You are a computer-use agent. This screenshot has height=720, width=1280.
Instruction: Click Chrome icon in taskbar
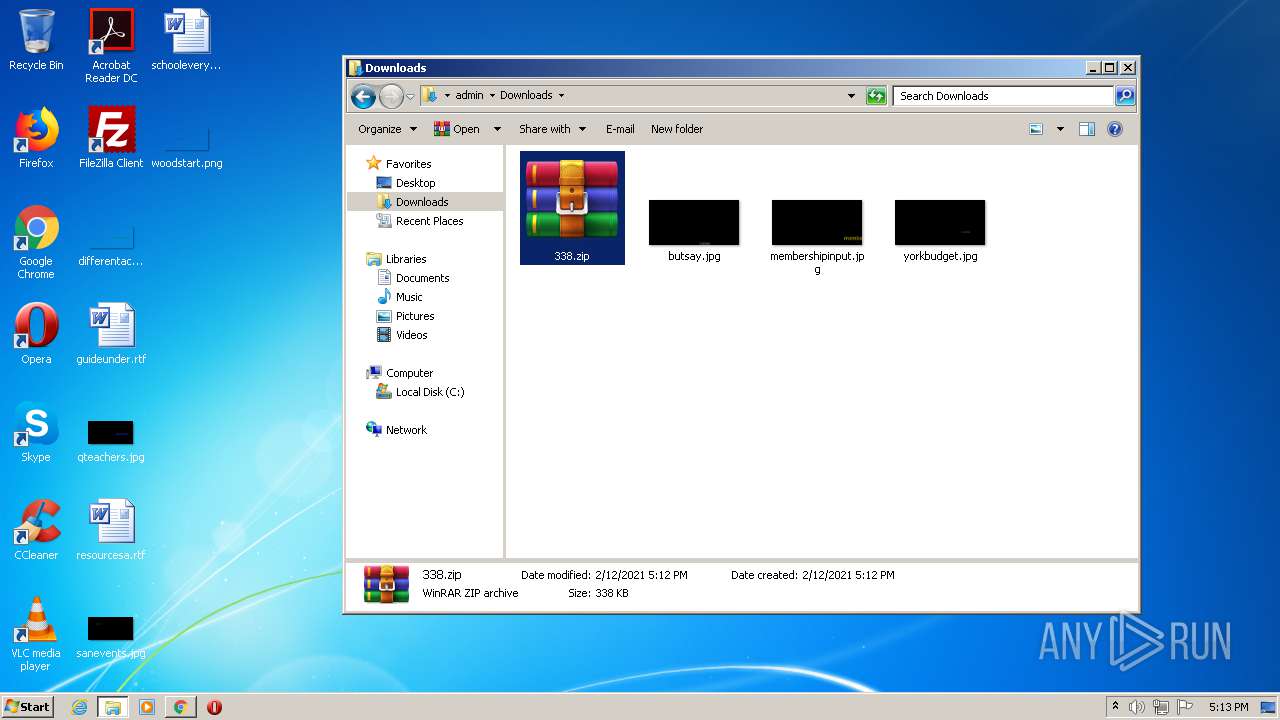tap(180, 707)
